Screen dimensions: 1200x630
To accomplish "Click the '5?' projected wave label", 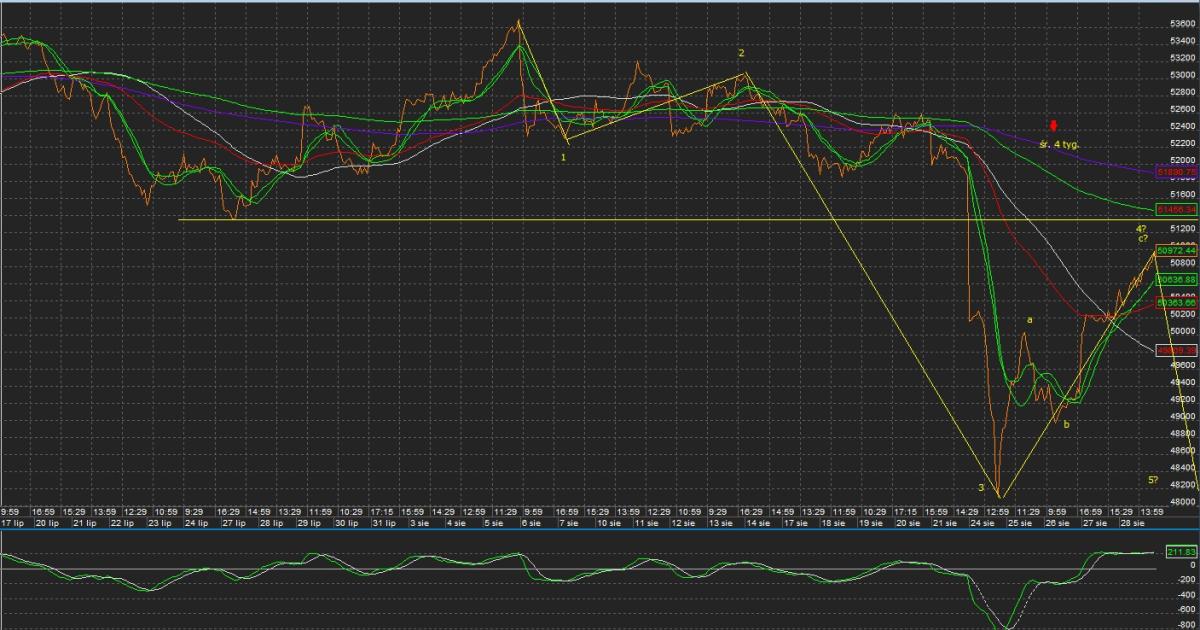I will [1153, 480].
